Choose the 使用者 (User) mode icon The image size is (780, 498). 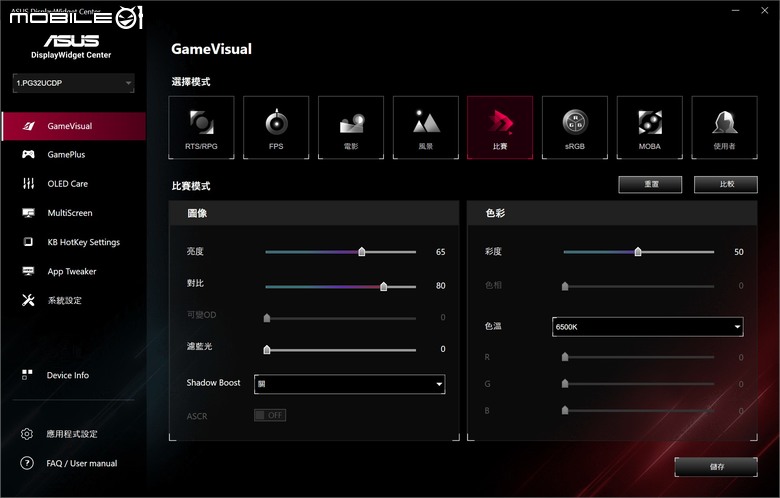(724, 128)
